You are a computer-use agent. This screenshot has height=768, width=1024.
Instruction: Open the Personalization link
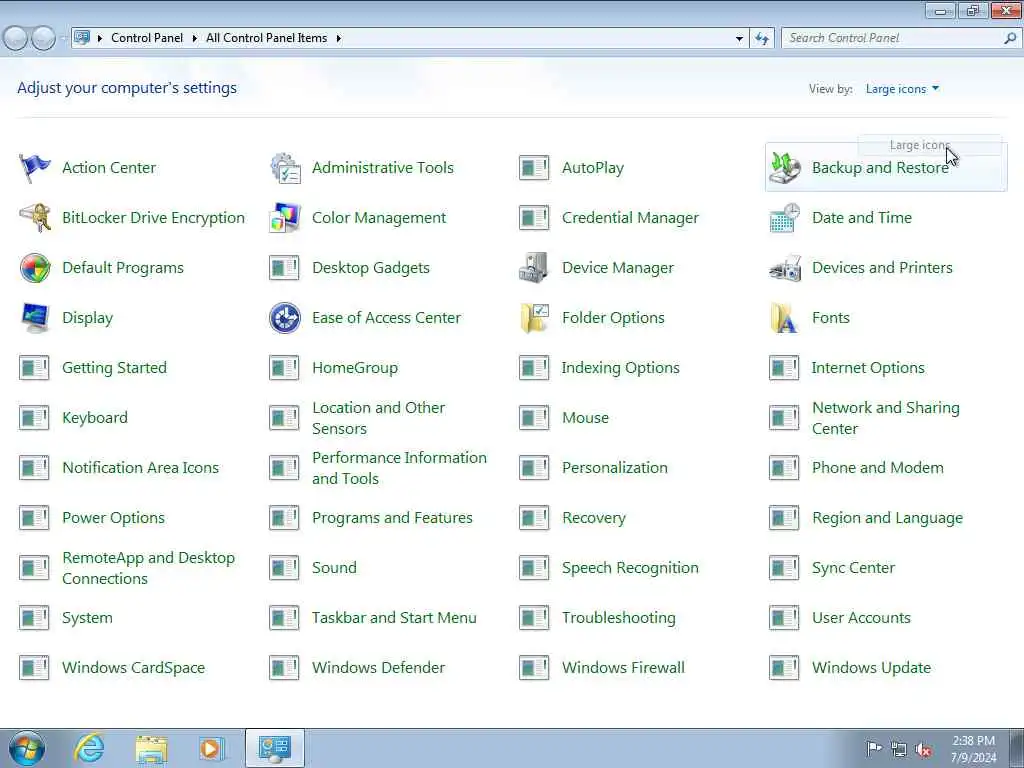pos(615,468)
